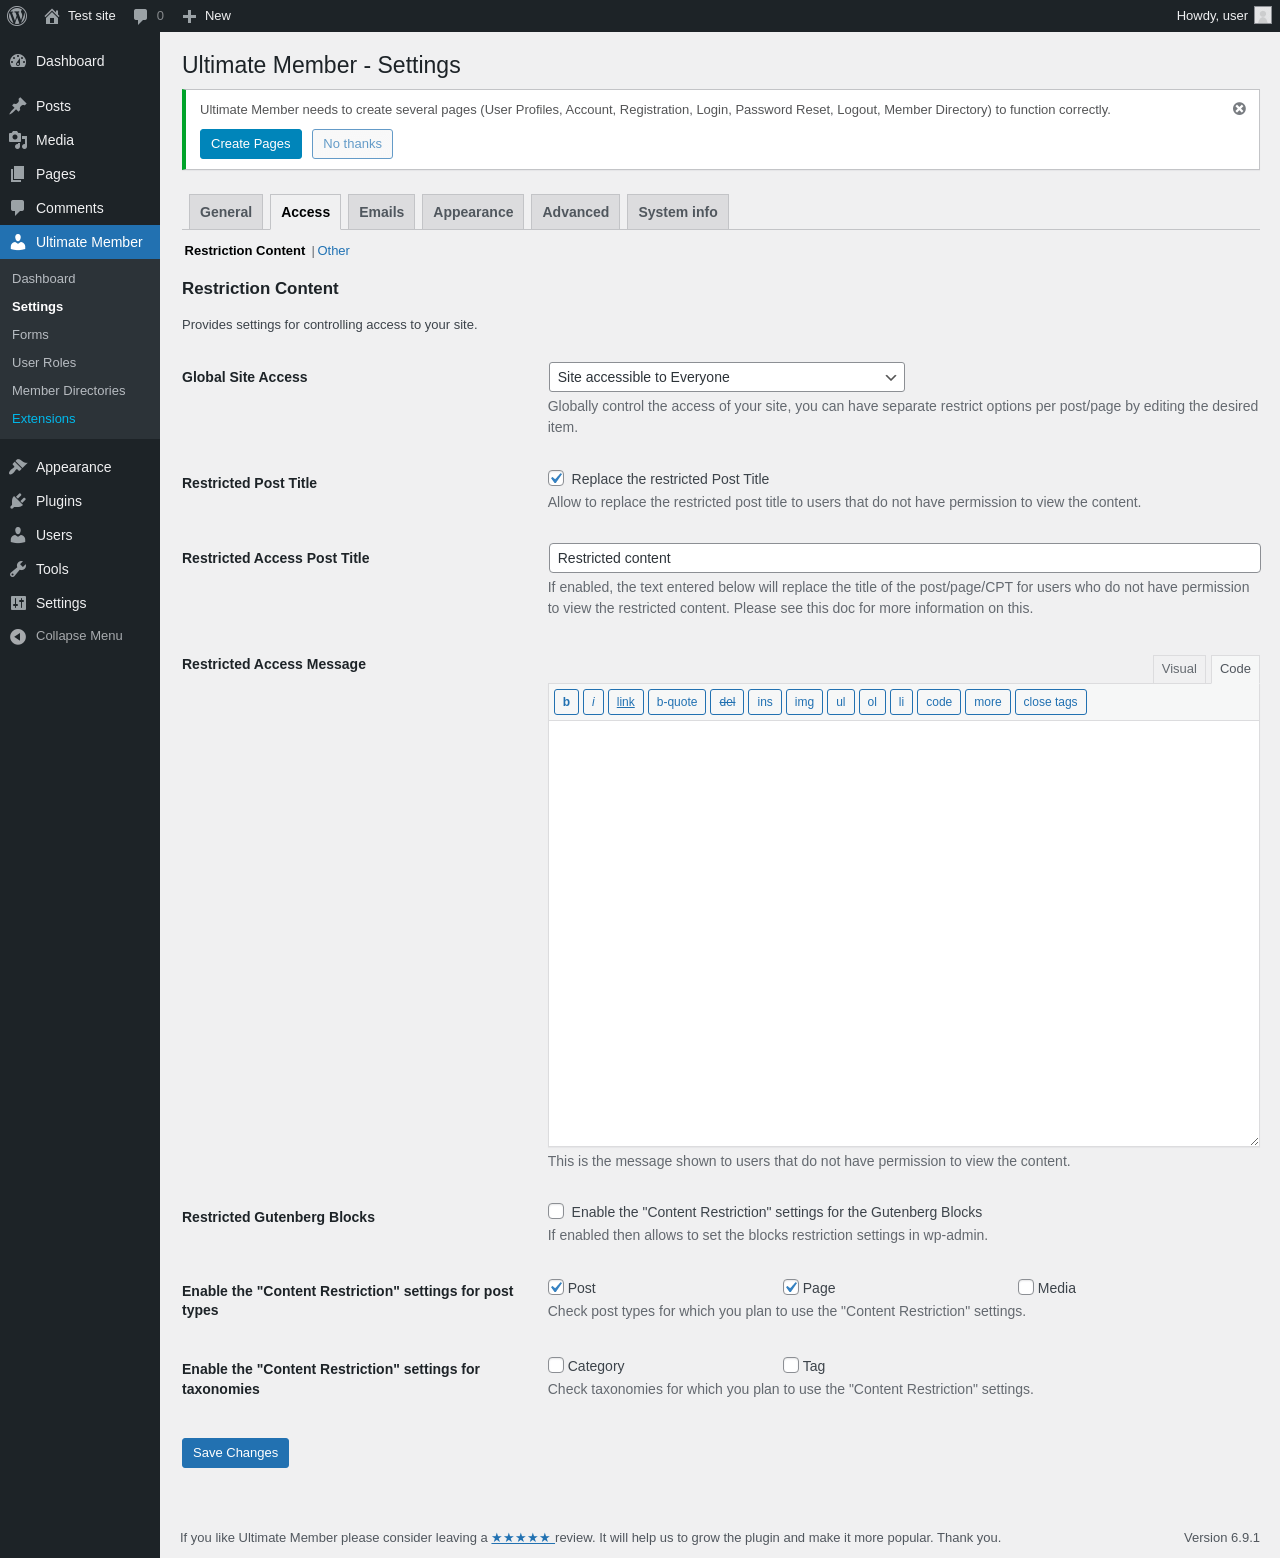Image resolution: width=1280 pixels, height=1558 pixels.
Task: Open the System info tab
Action: coord(678,212)
